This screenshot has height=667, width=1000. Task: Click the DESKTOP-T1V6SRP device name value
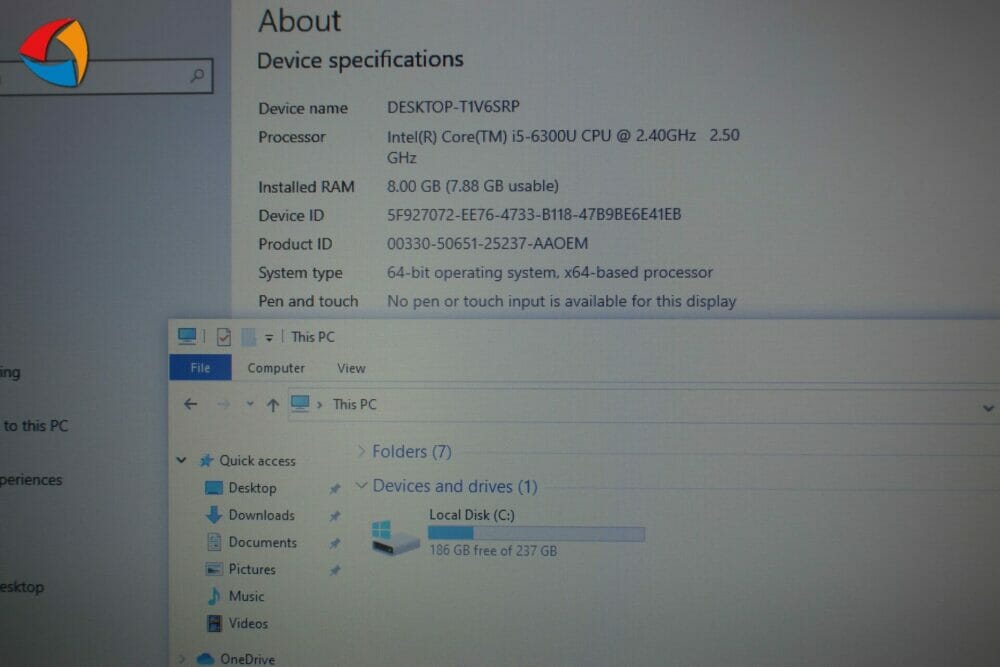tap(453, 106)
